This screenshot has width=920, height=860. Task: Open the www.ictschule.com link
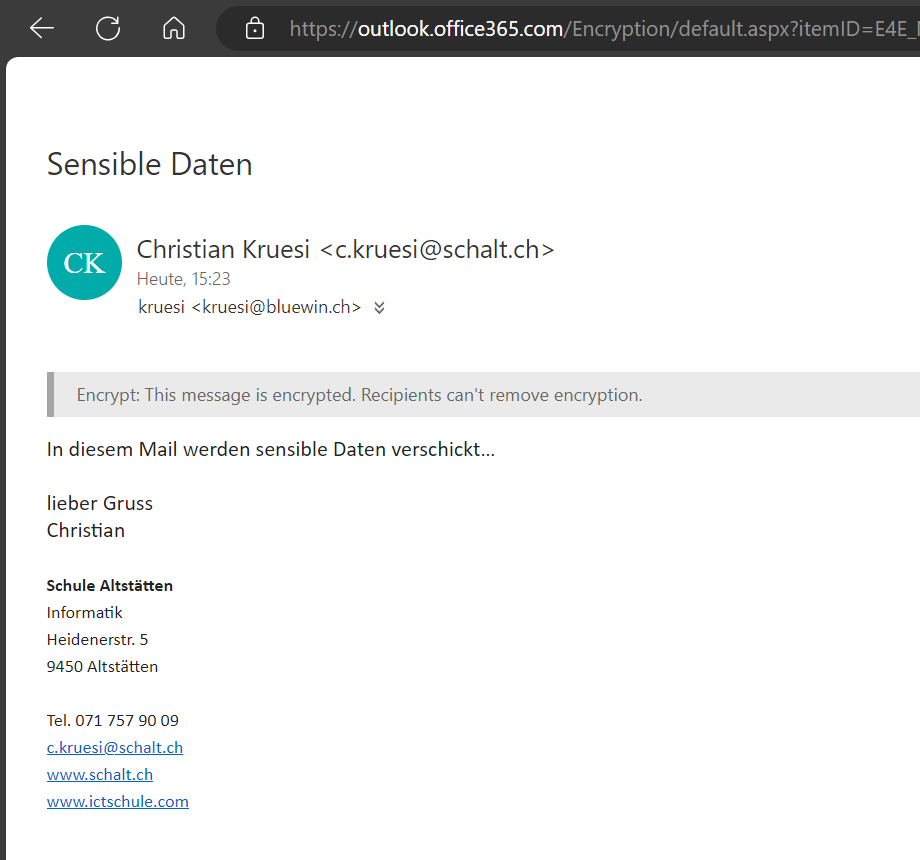[x=118, y=801]
